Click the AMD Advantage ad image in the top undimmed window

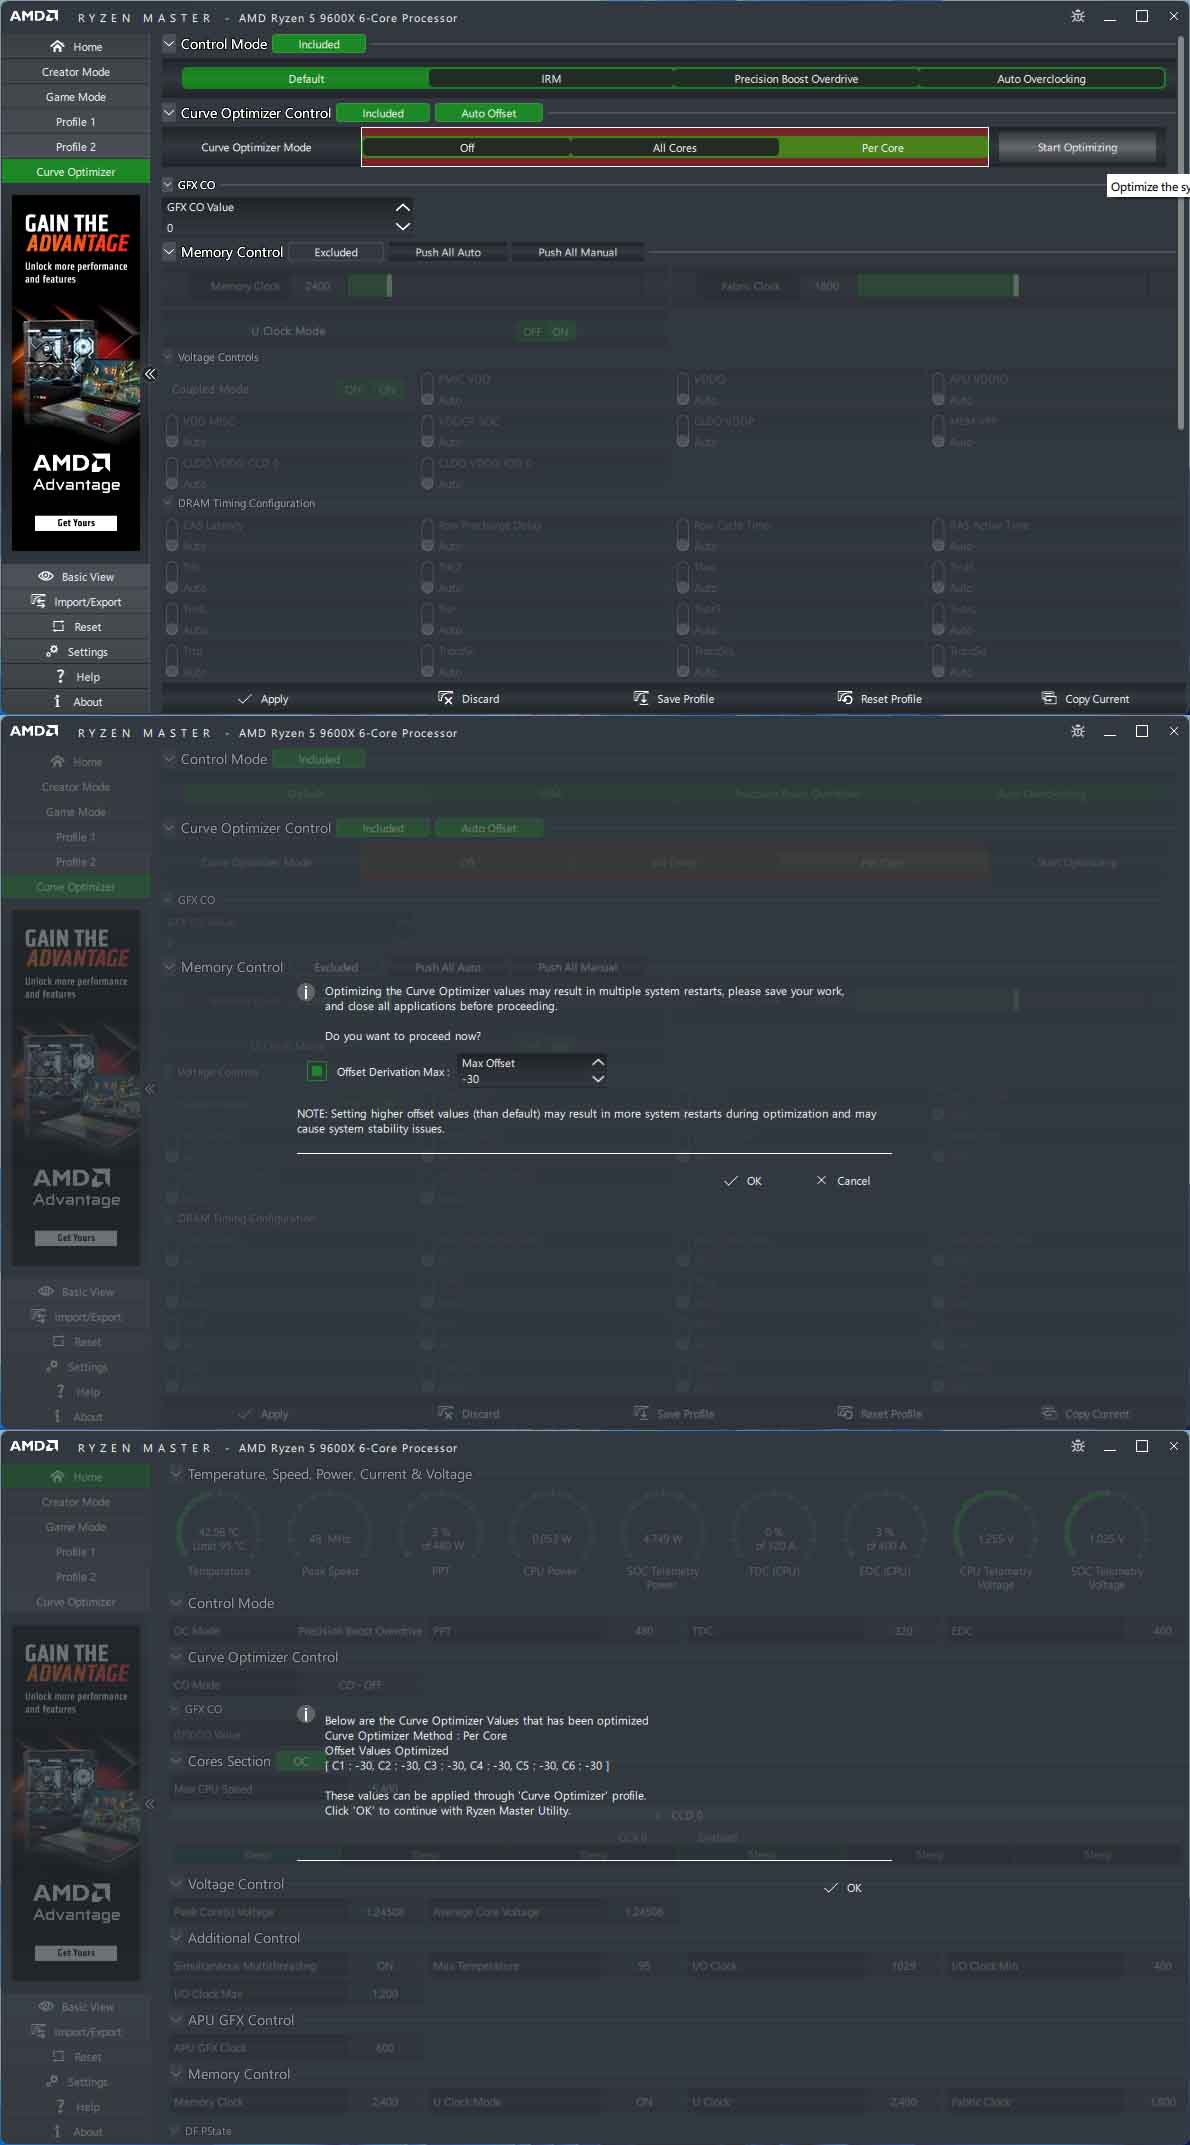click(x=76, y=373)
